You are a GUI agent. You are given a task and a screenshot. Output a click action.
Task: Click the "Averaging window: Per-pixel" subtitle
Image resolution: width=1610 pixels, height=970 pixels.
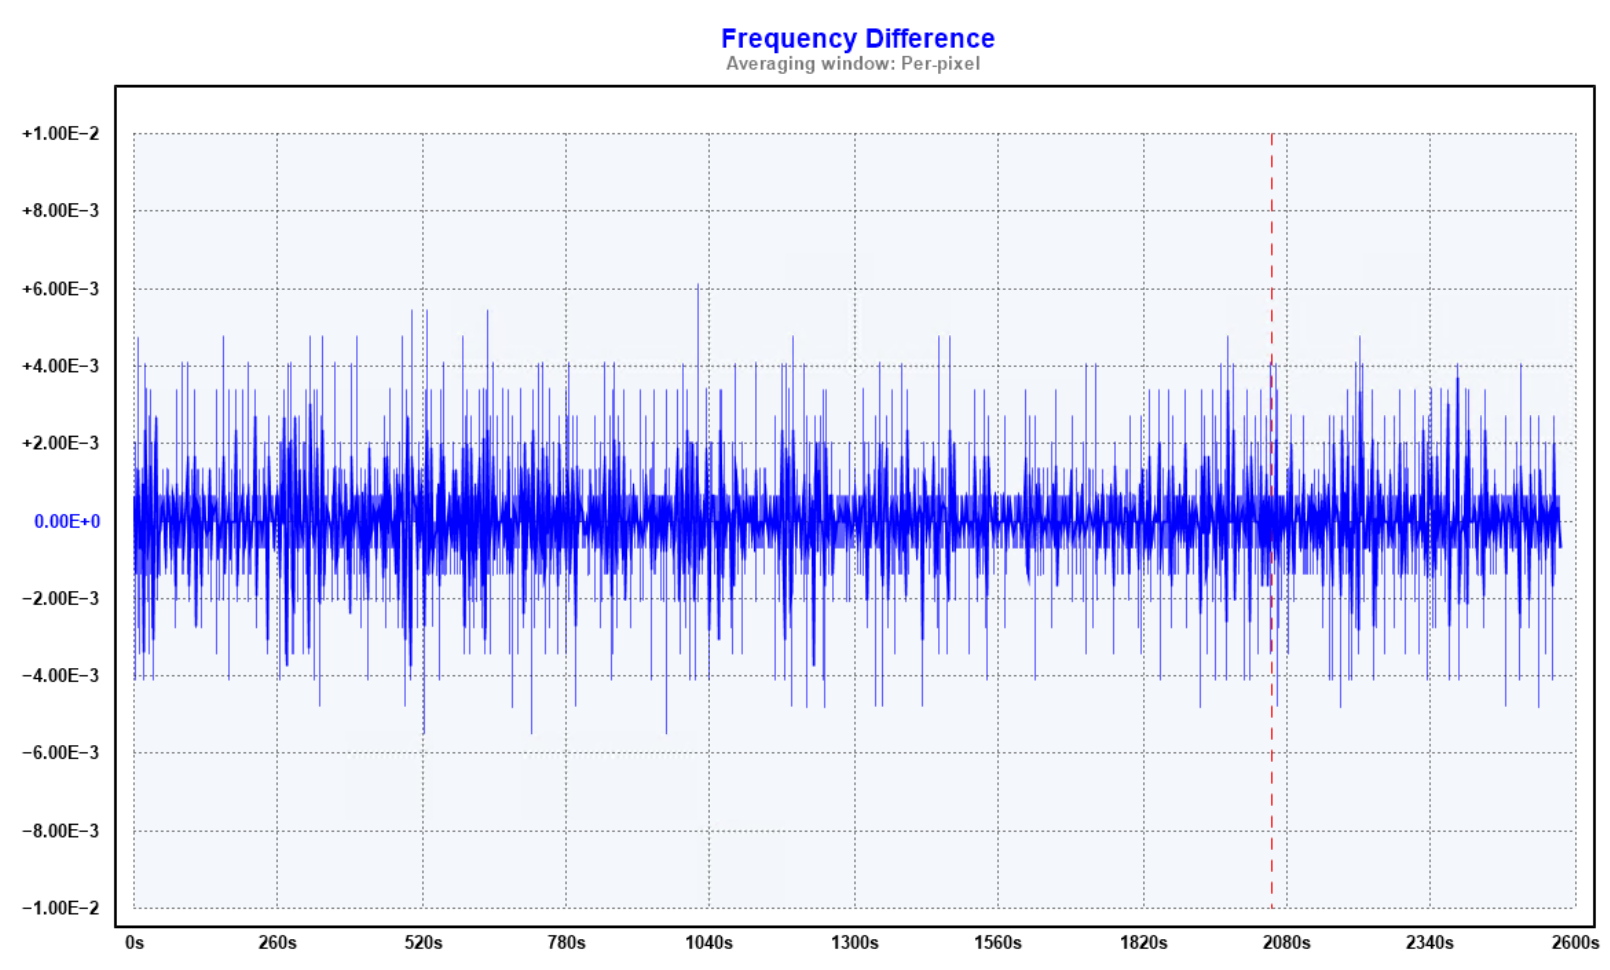pos(852,64)
